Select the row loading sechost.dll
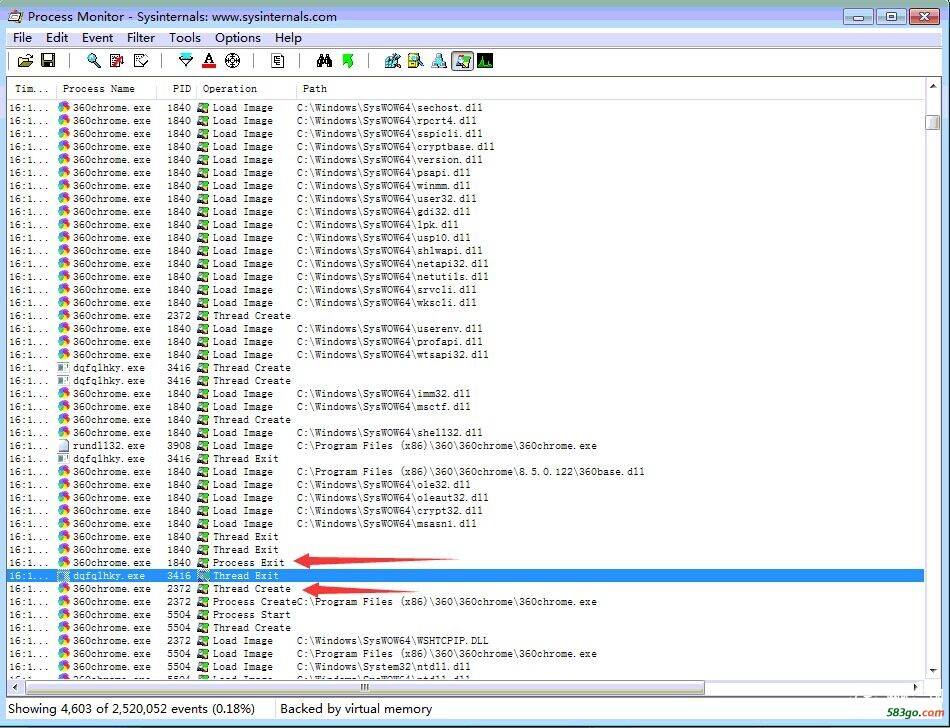 coord(465,108)
